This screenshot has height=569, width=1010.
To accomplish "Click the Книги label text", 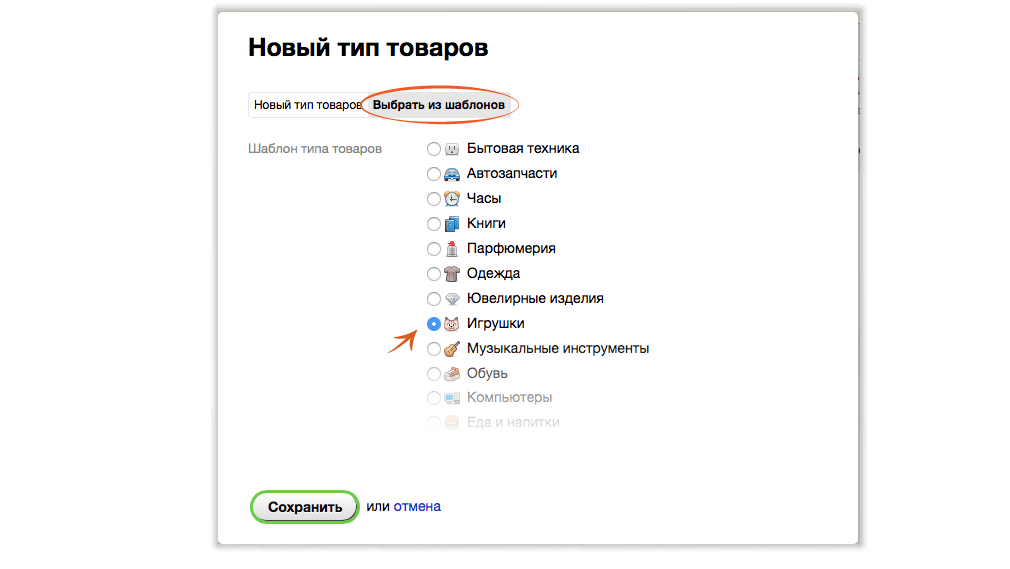I will tap(486, 224).
